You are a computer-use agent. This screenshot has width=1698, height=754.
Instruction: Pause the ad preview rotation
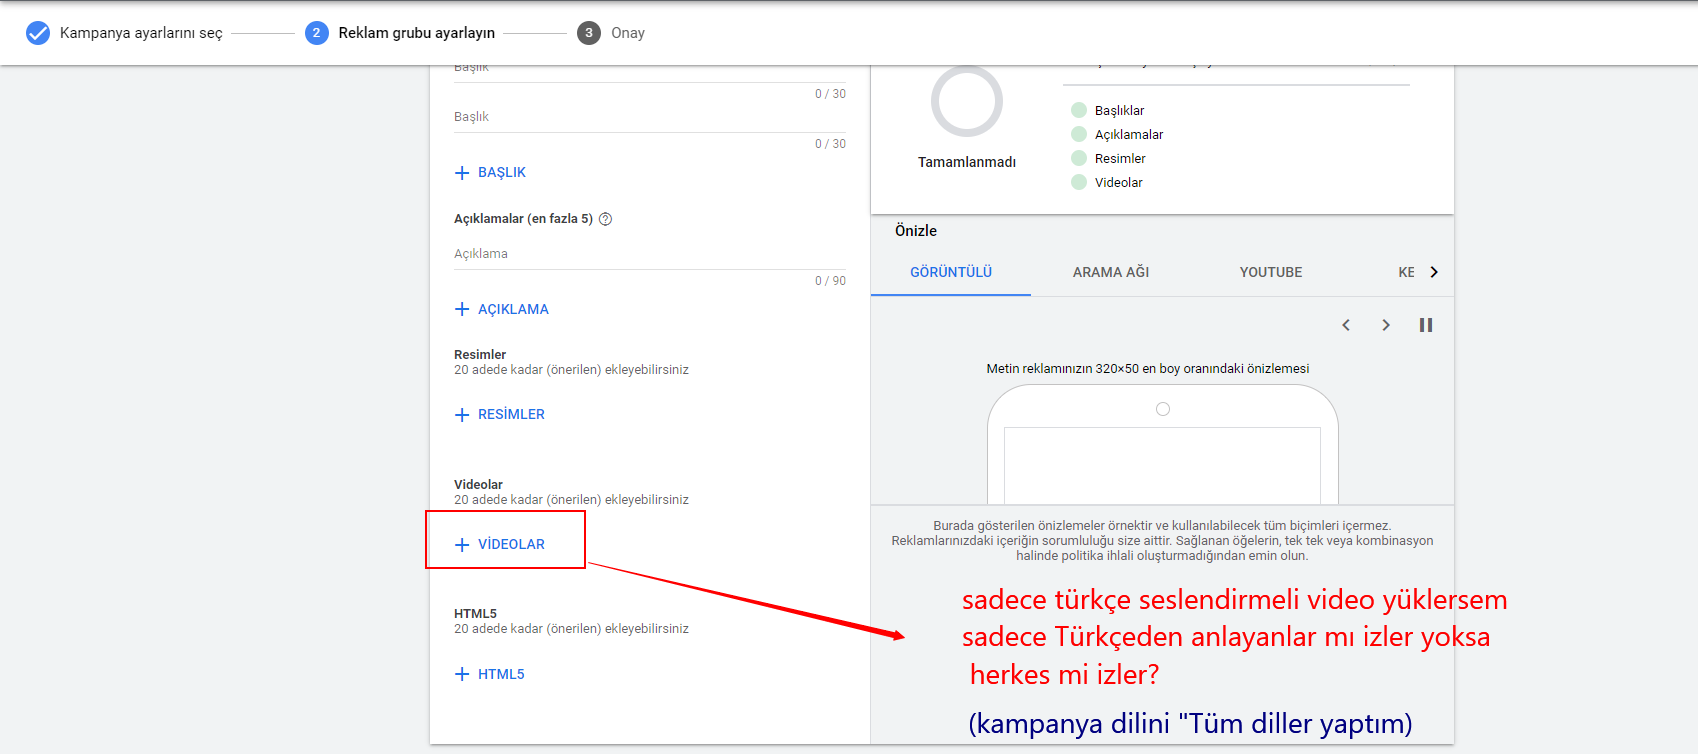point(1426,325)
